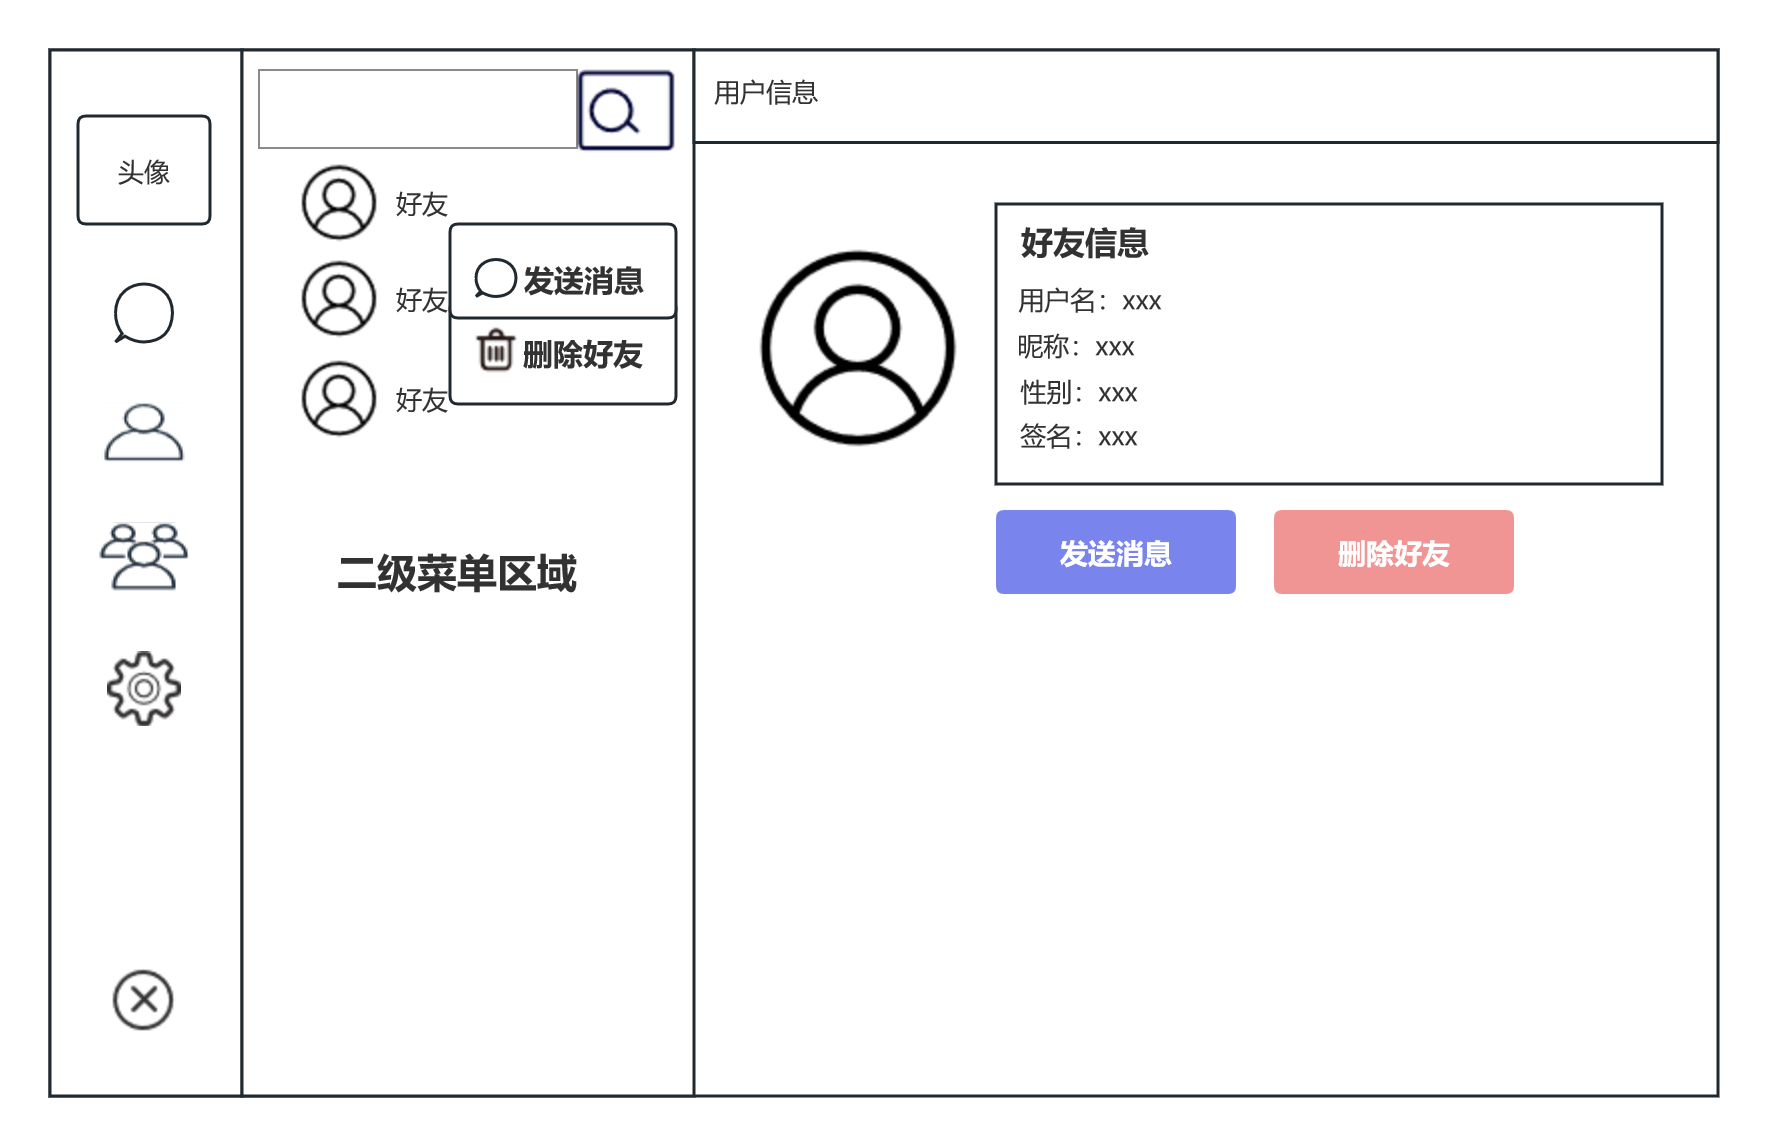Viewport: 1768px width, 1146px height.
Task: Click the speech bubble icon in context menu
Action: click(x=495, y=279)
